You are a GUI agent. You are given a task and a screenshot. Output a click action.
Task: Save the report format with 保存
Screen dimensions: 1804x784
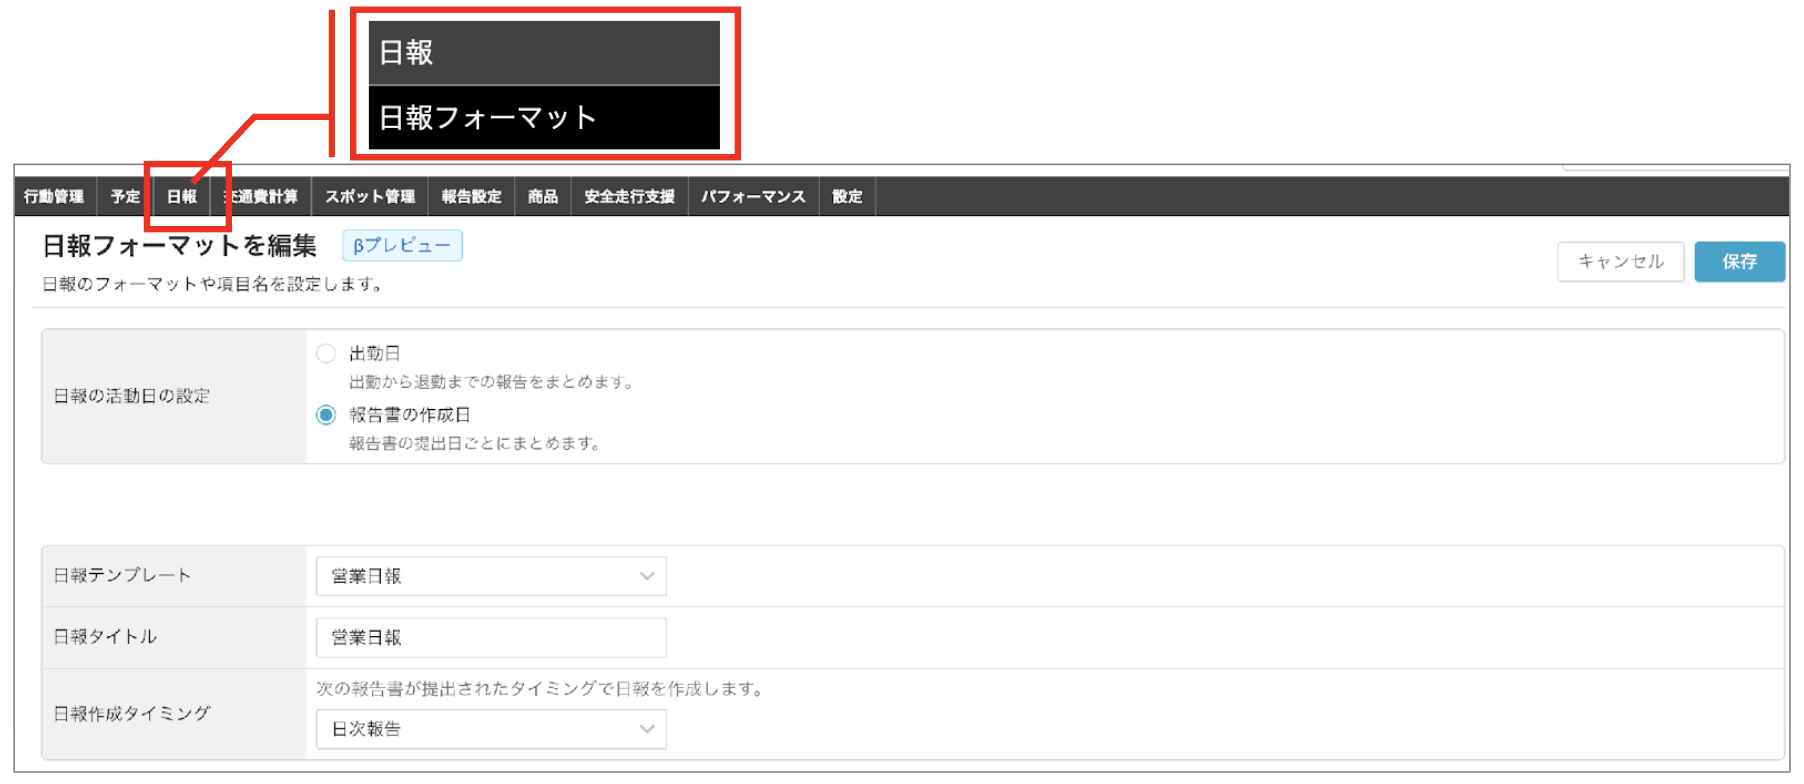point(1739,261)
